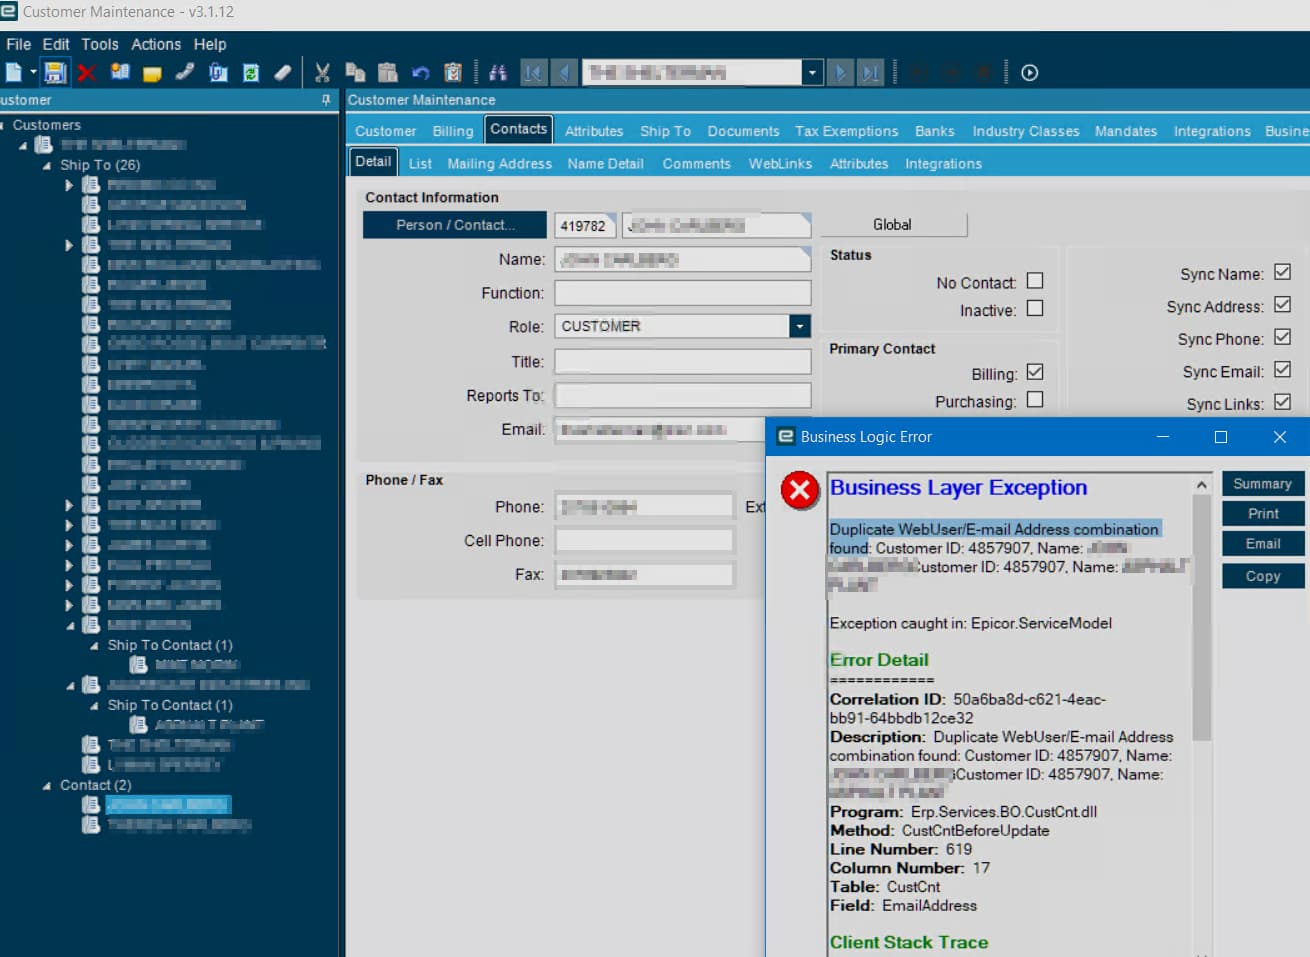Click the Undo arrow icon
Image resolution: width=1310 pixels, height=957 pixels.
click(x=421, y=73)
